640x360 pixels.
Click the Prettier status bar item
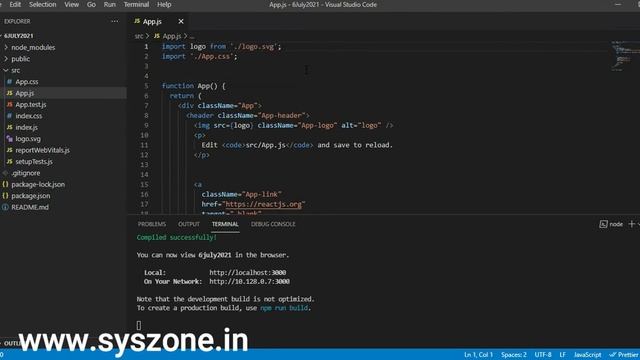coord(624,355)
